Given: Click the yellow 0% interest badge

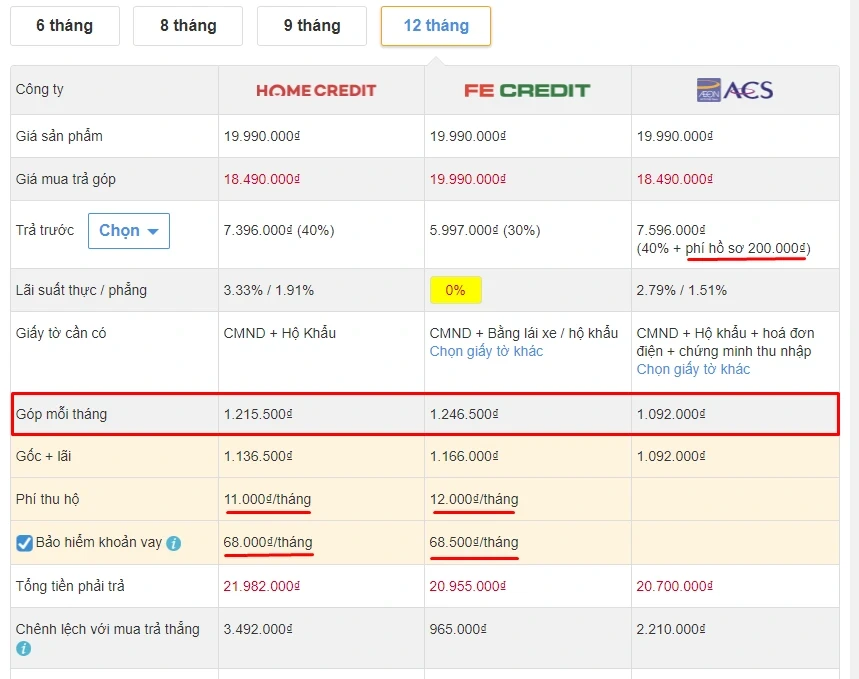Looking at the screenshot, I should click(455, 290).
